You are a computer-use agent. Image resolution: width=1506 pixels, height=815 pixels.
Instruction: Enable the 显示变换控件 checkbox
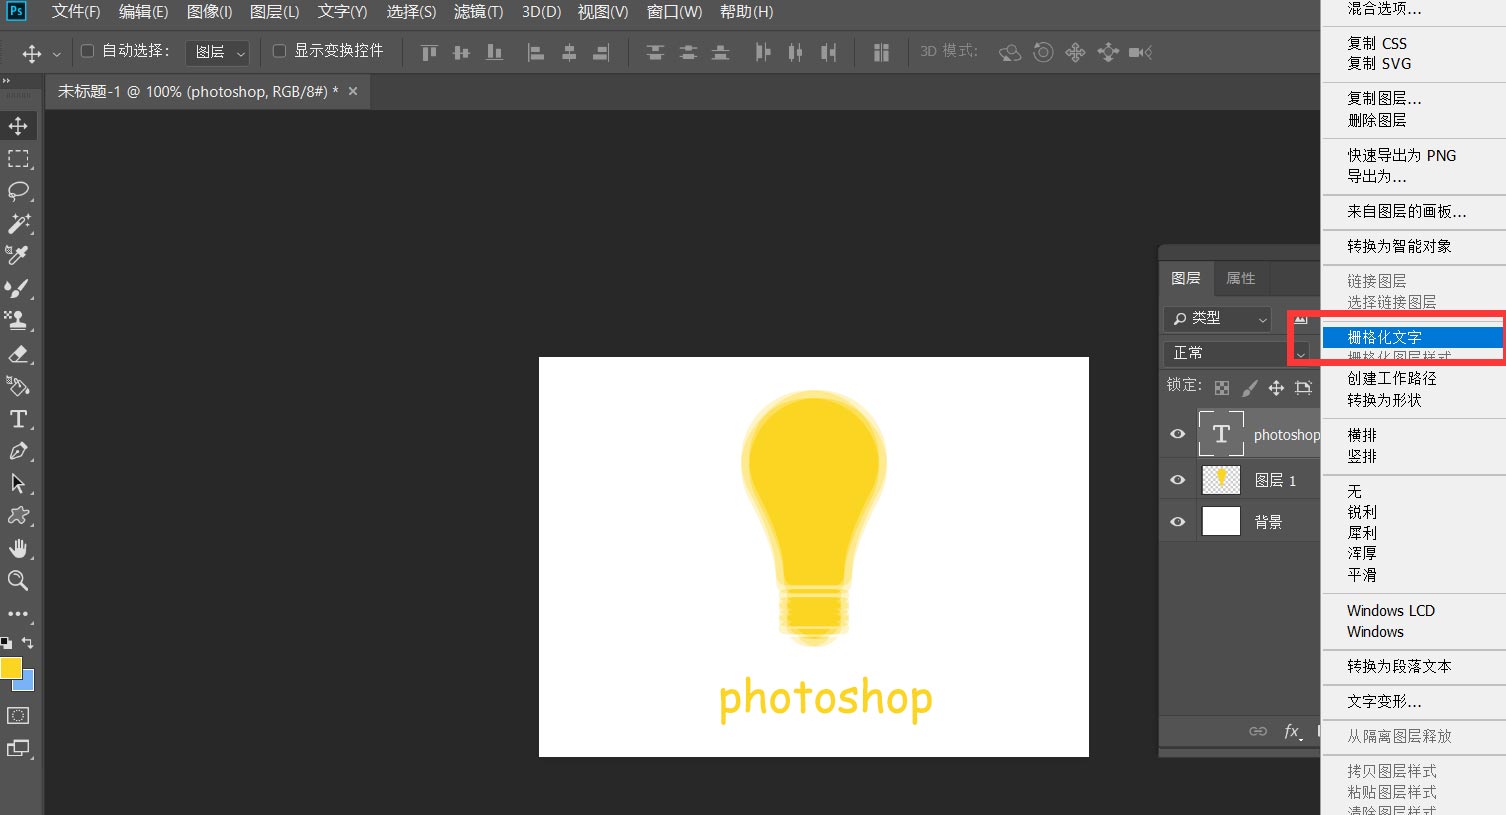[x=279, y=51]
